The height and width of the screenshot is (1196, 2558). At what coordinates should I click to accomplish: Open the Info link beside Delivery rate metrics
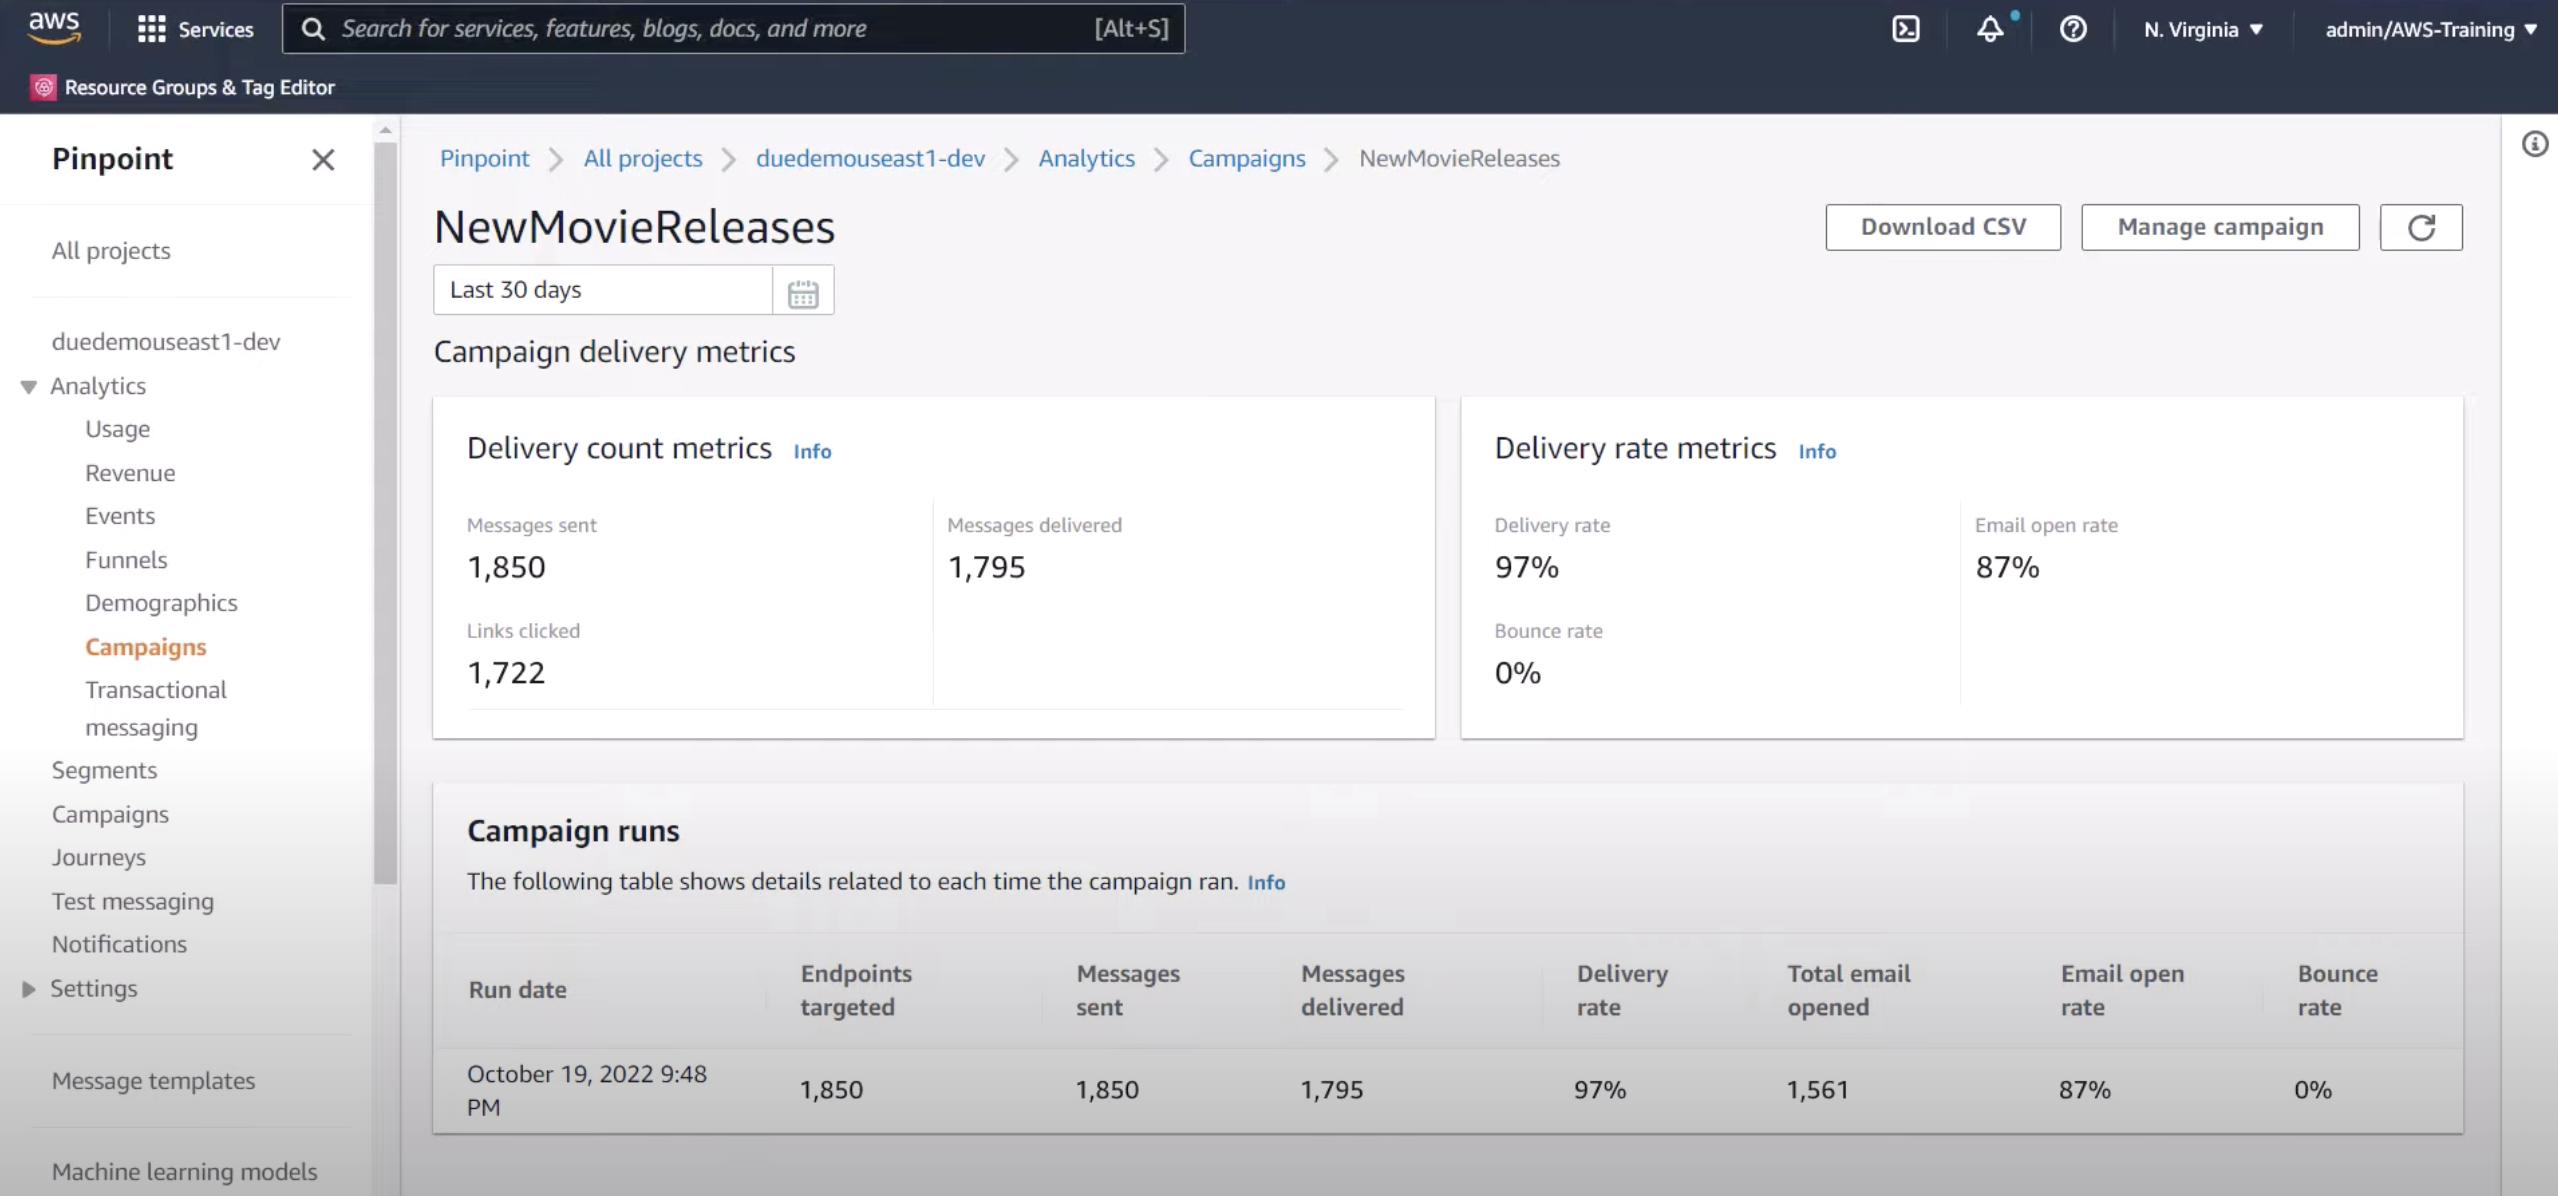1816,451
